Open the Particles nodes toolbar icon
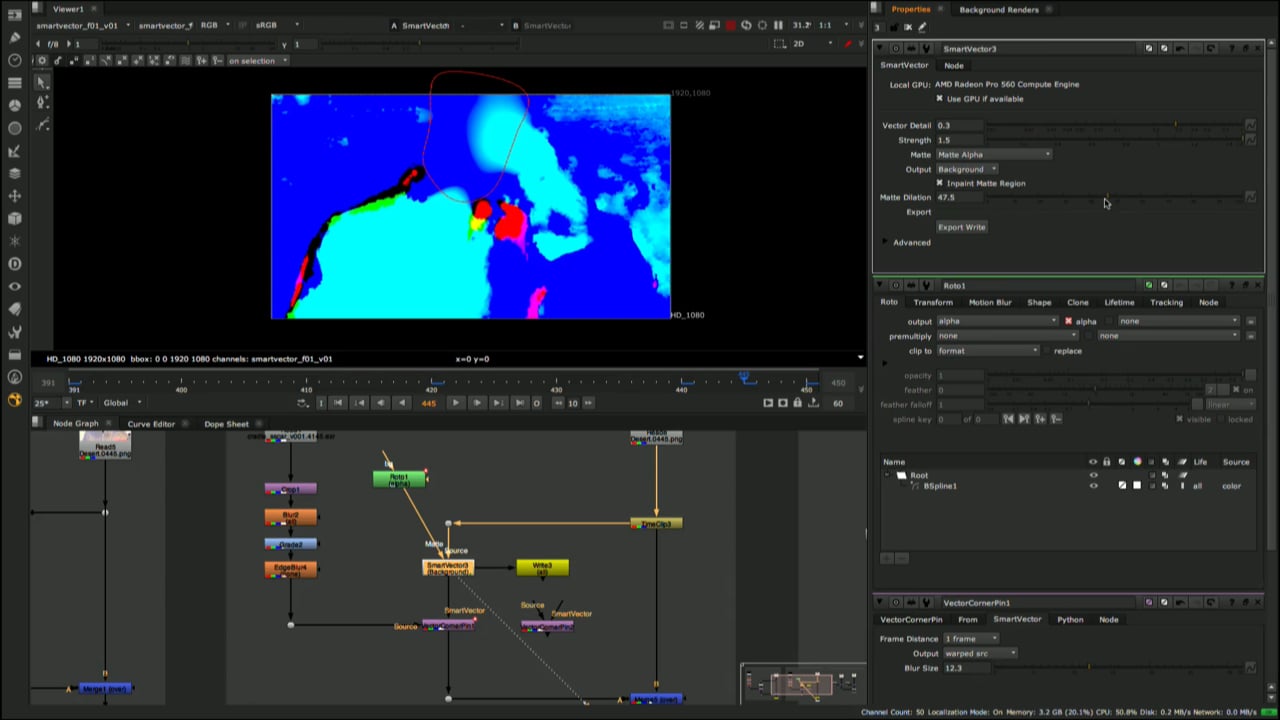1280x720 pixels. (14, 241)
